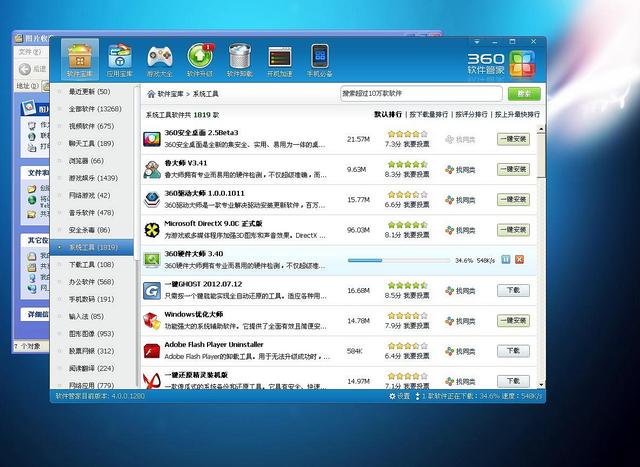Screen dimensions: 640x467
Task: Click the 360硬件大师 app icon
Action: (x=152, y=260)
